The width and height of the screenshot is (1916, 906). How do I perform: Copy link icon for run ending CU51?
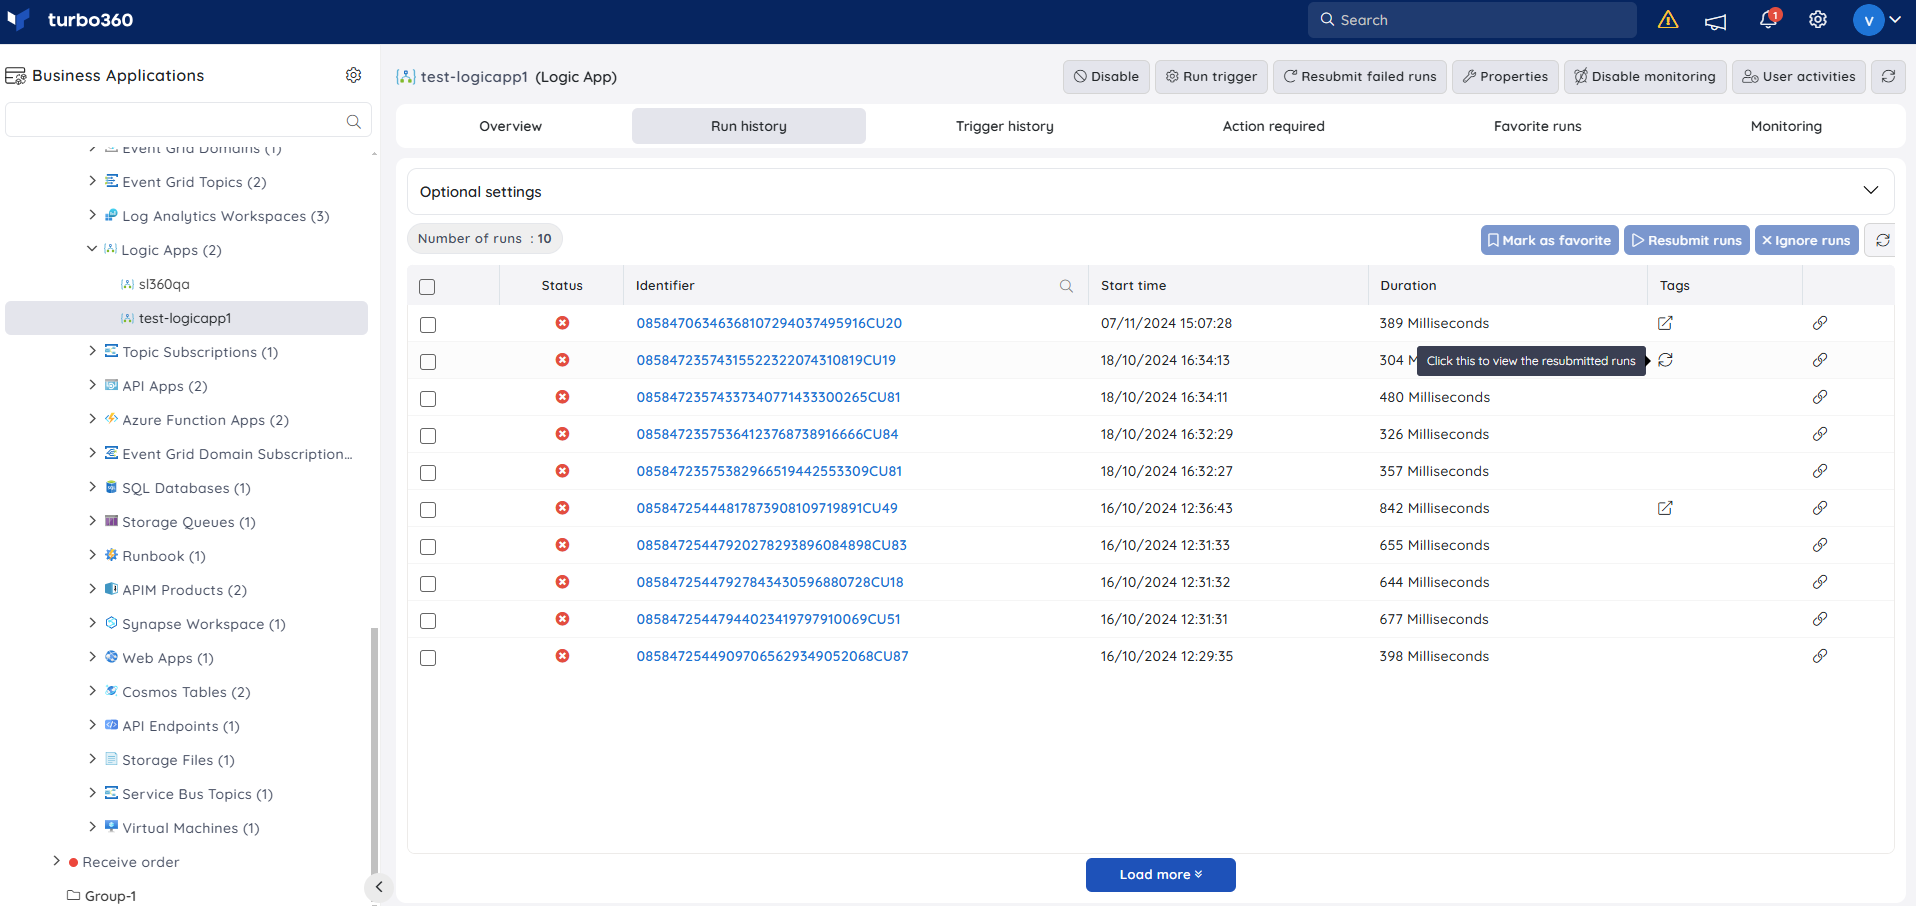click(x=1820, y=619)
